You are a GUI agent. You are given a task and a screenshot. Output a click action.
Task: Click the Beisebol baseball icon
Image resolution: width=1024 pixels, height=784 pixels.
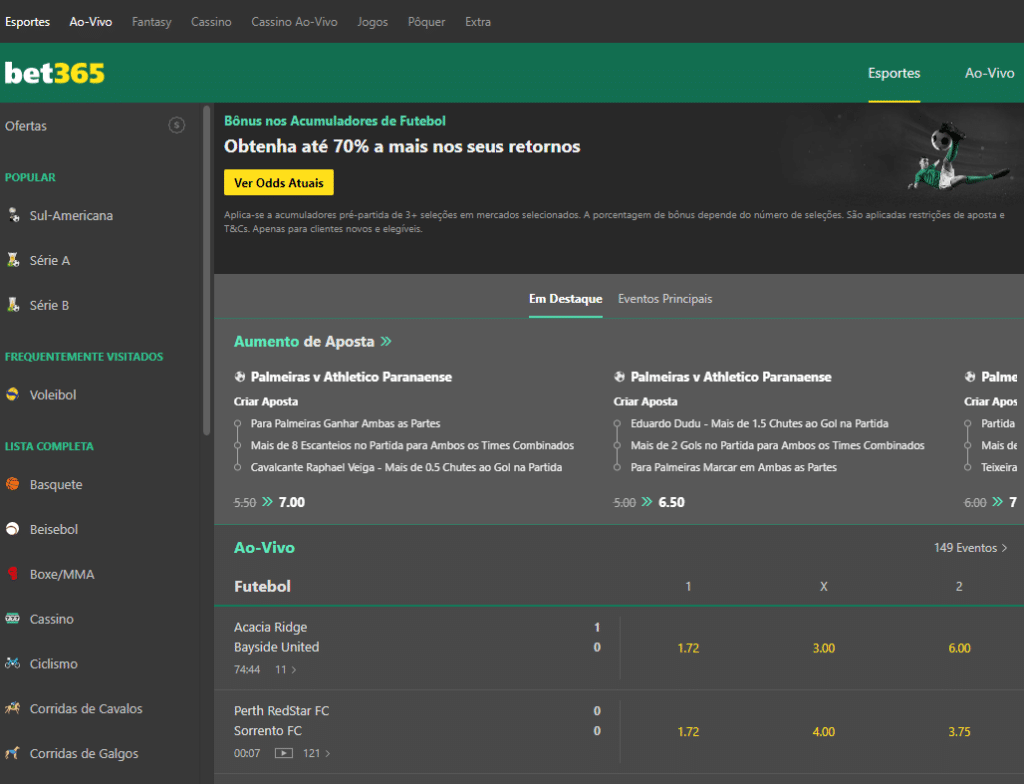12,529
